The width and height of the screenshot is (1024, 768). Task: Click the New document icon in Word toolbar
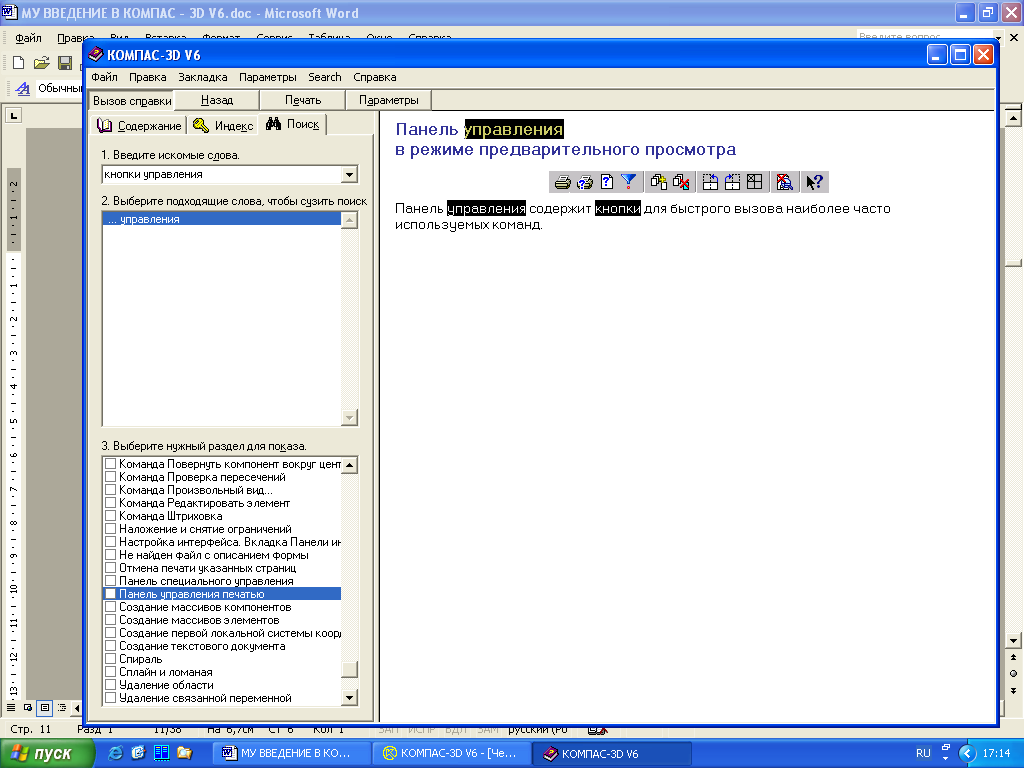pos(18,63)
